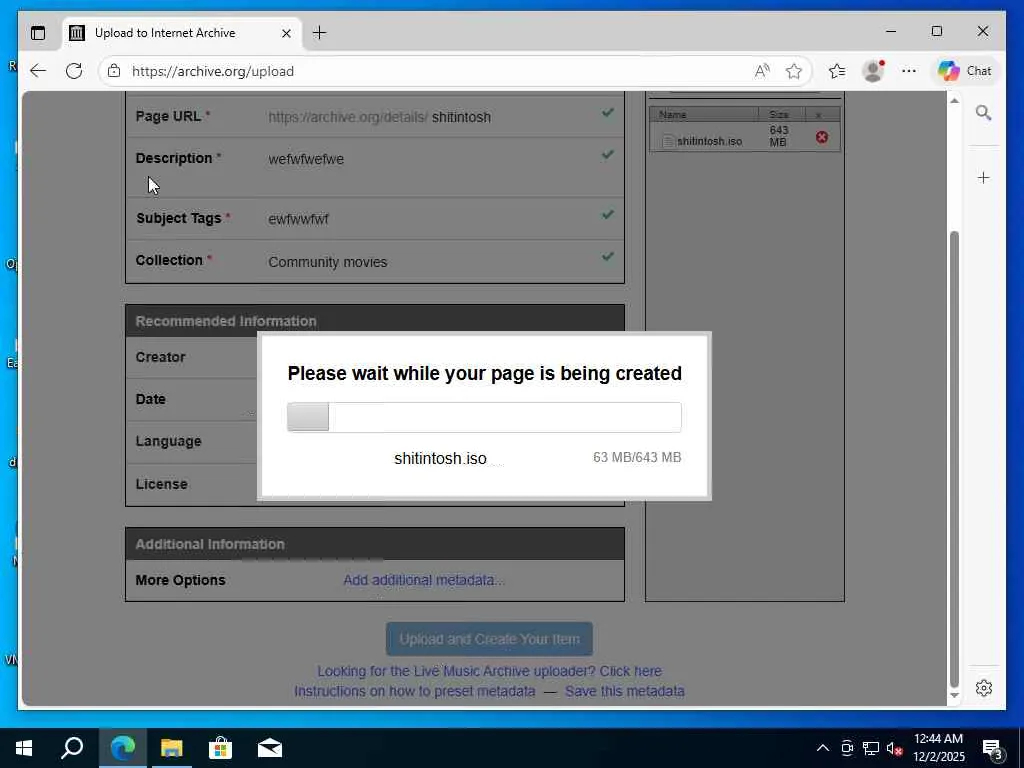
Task: Click the page vertical scrollbar thumb
Action: tap(954, 457)
